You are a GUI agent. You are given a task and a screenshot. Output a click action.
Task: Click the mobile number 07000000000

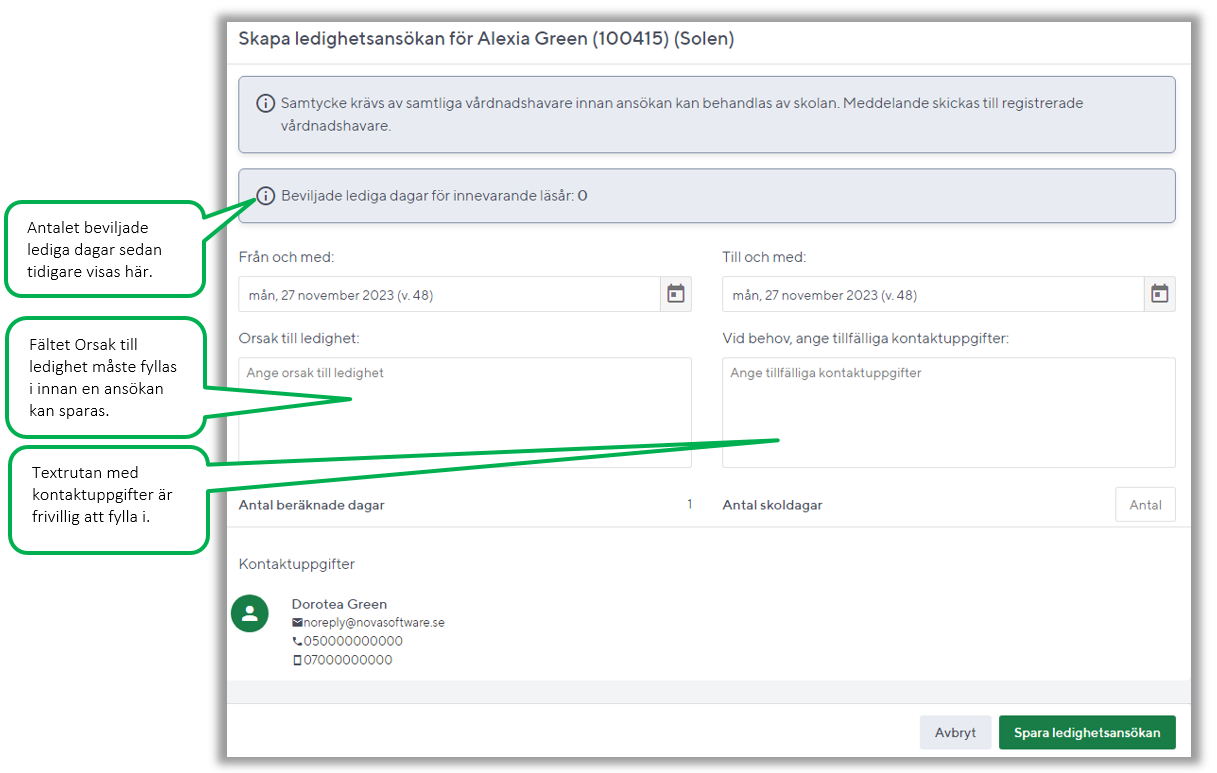click(348, 660)
